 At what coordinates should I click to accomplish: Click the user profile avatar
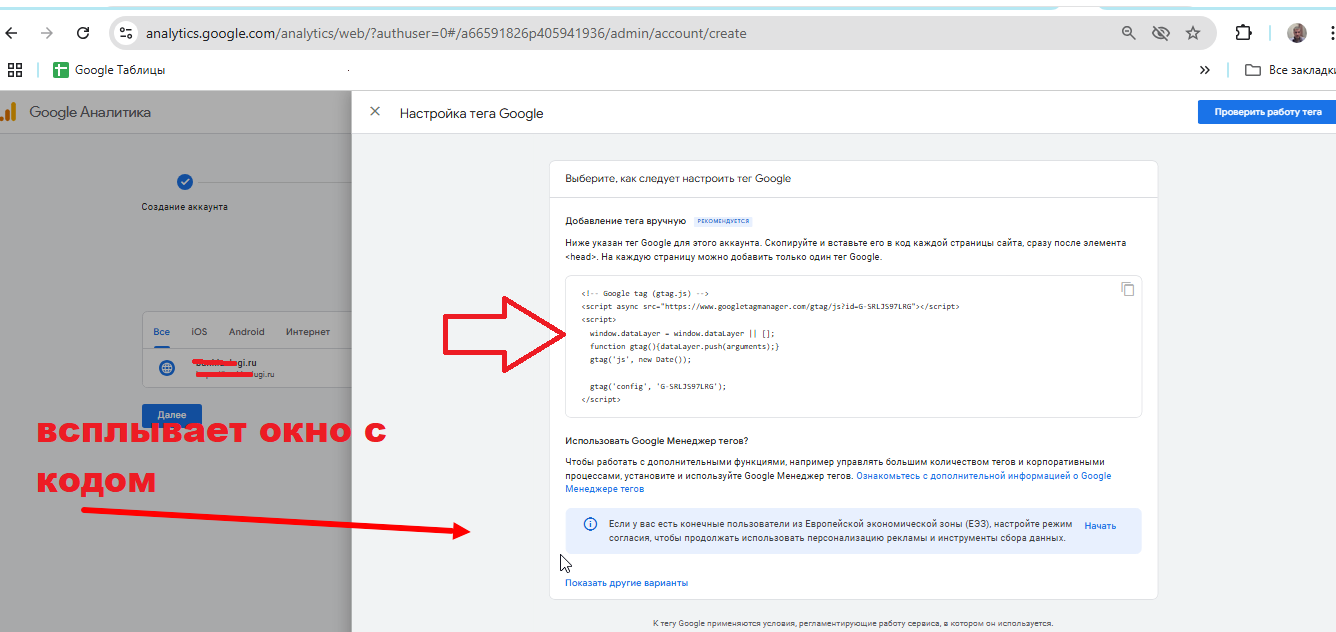1296,33
